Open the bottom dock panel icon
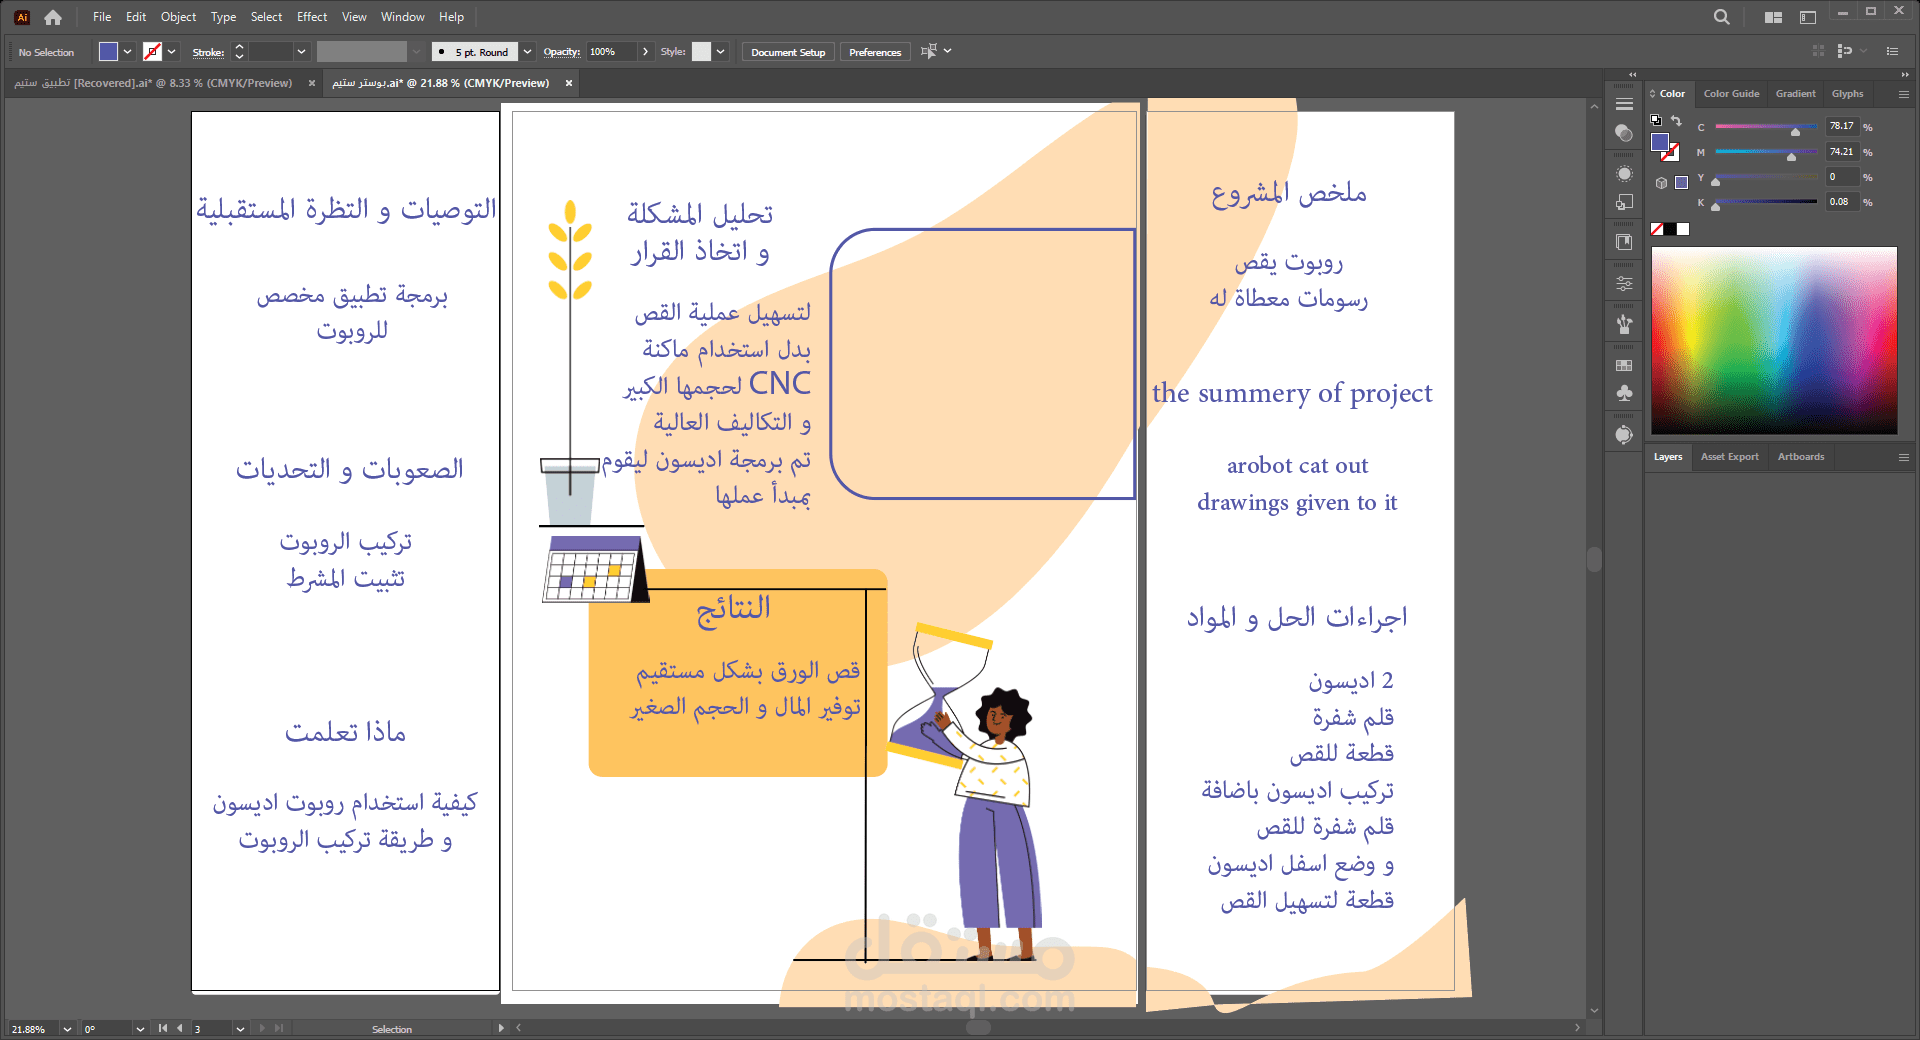This screenshot has height=1040, width=1920. (x=1624, y=434)
